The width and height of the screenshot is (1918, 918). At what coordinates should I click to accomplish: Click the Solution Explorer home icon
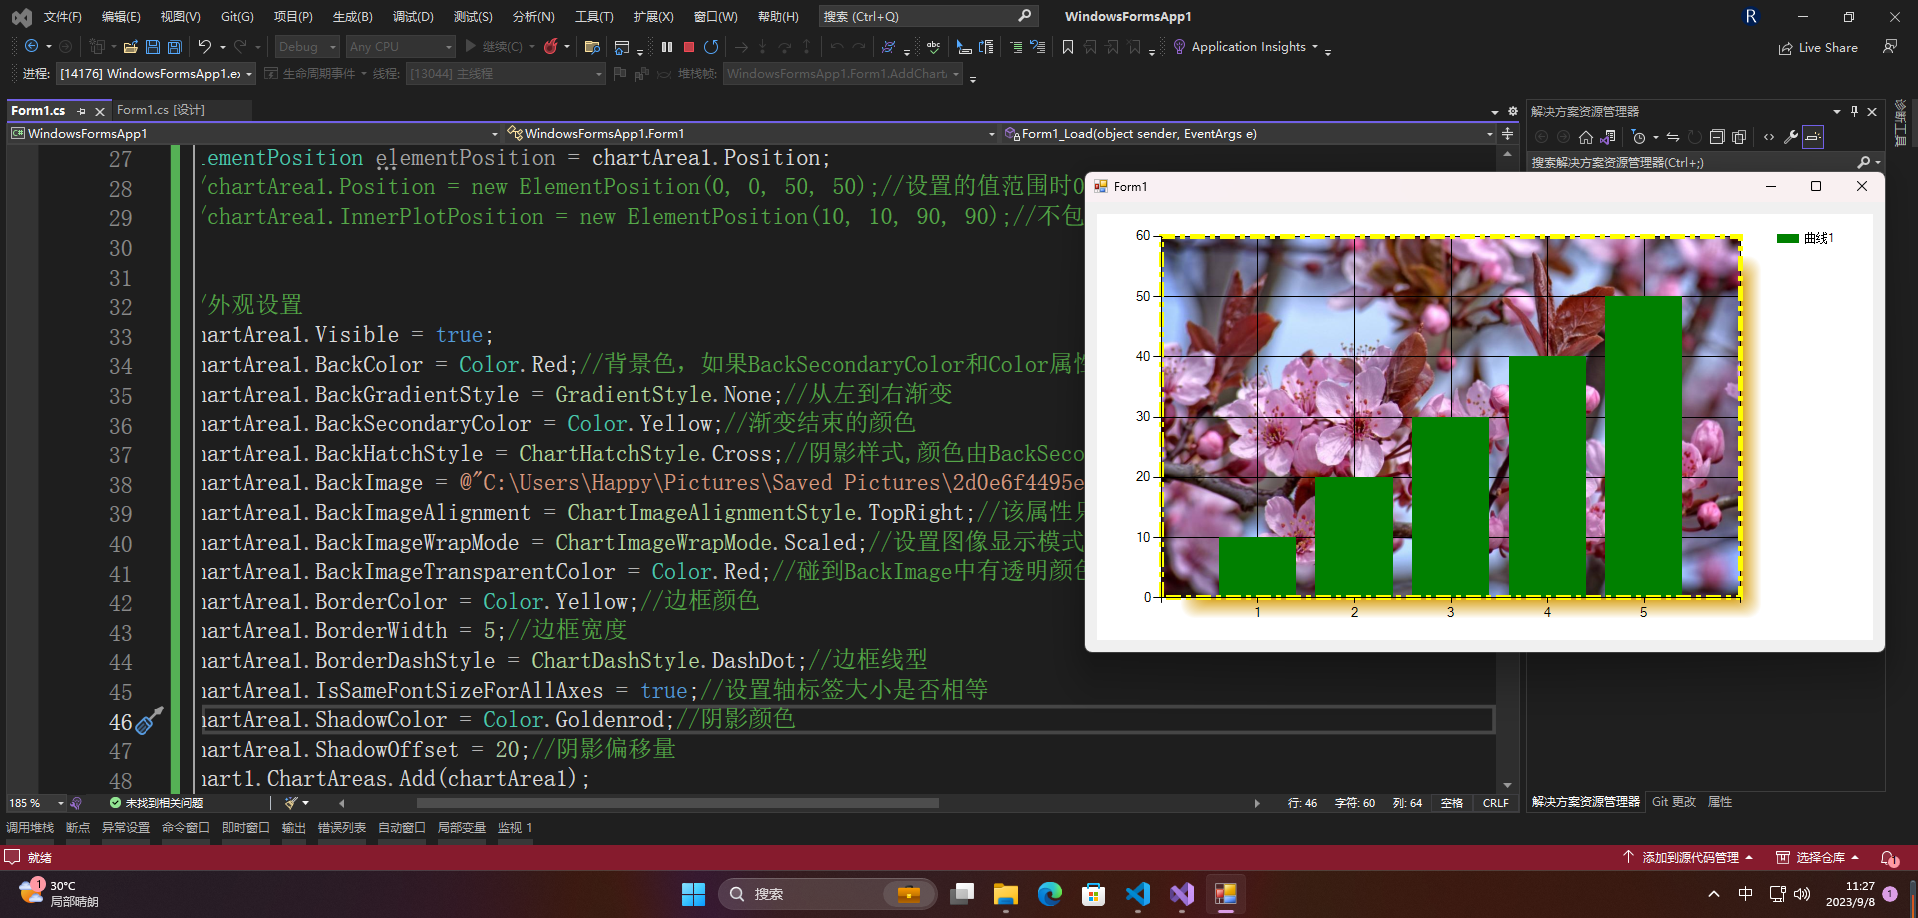[x=1586, y=137]
